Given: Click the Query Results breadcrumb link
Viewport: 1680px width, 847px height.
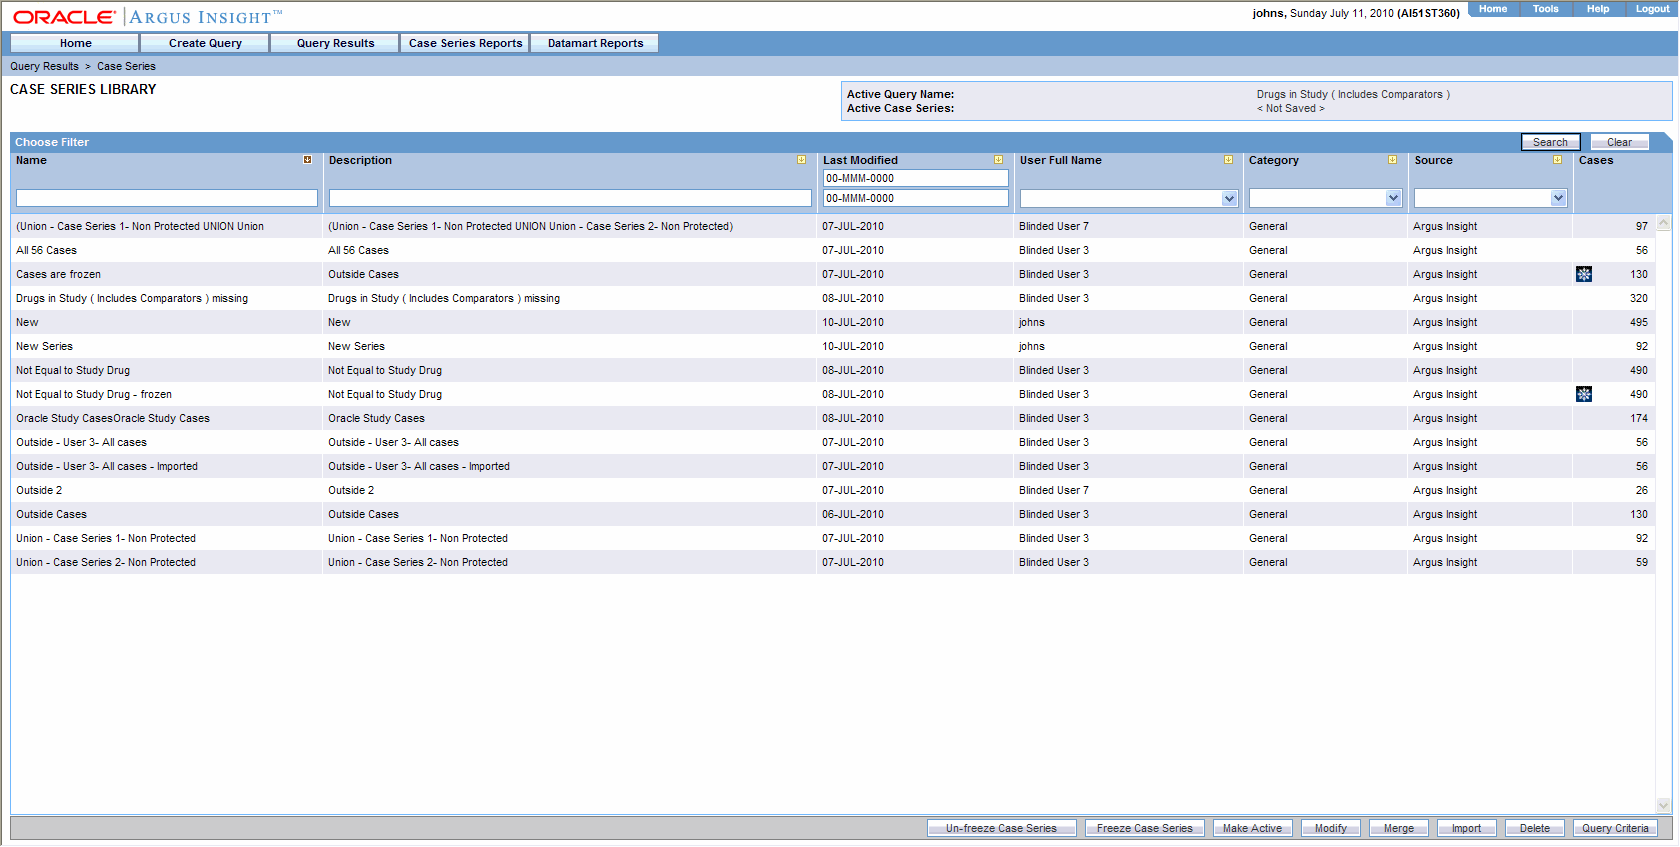Looking at the screenshot, I should (x=44, y=66).
